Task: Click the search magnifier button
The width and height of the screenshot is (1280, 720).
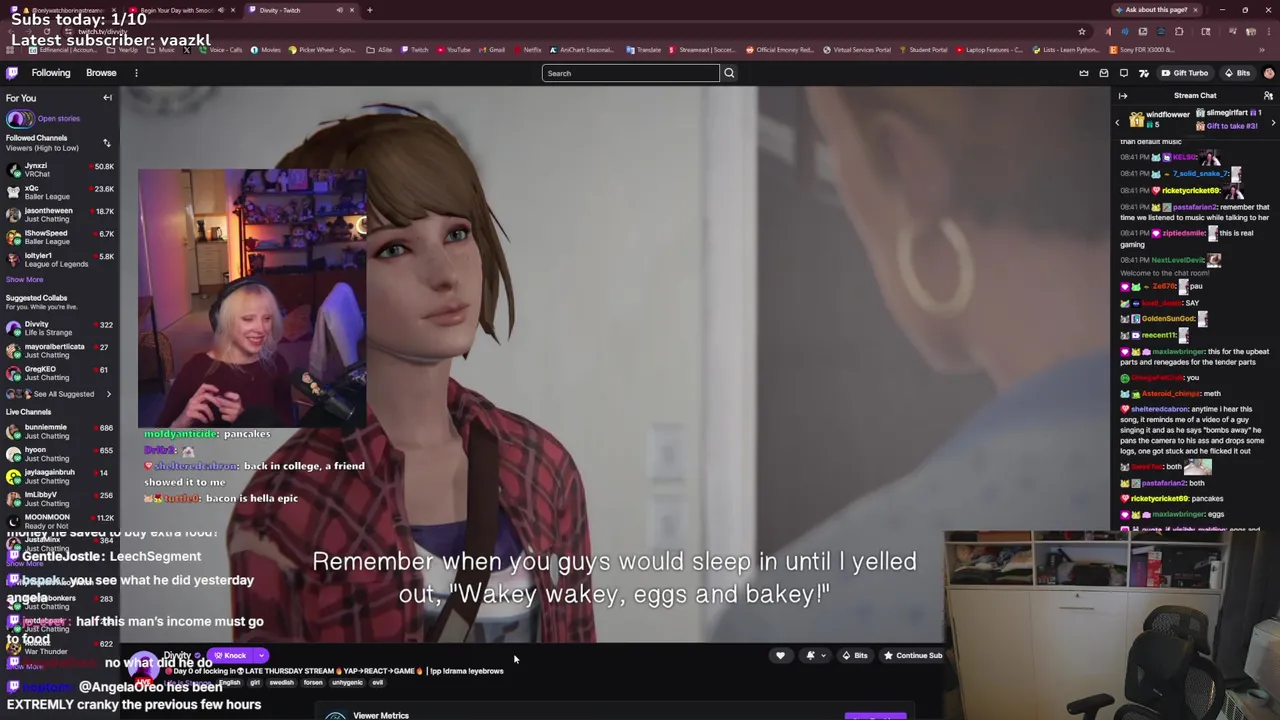Action: [x=729, y=73]
